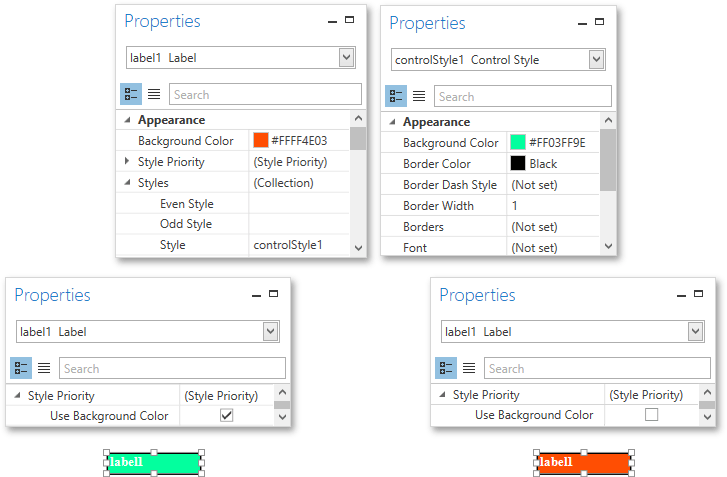Screen dimensions: 727x477
Task: Click categorized view icon in bottom-right Properties panel
Action: [x=446, y=368]
